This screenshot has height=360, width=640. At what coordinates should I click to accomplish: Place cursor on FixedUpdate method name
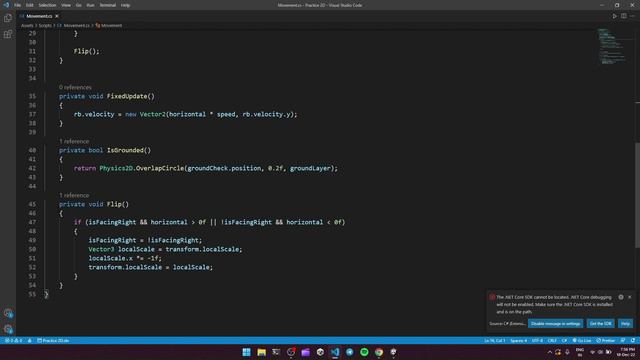tap(127, 96)
